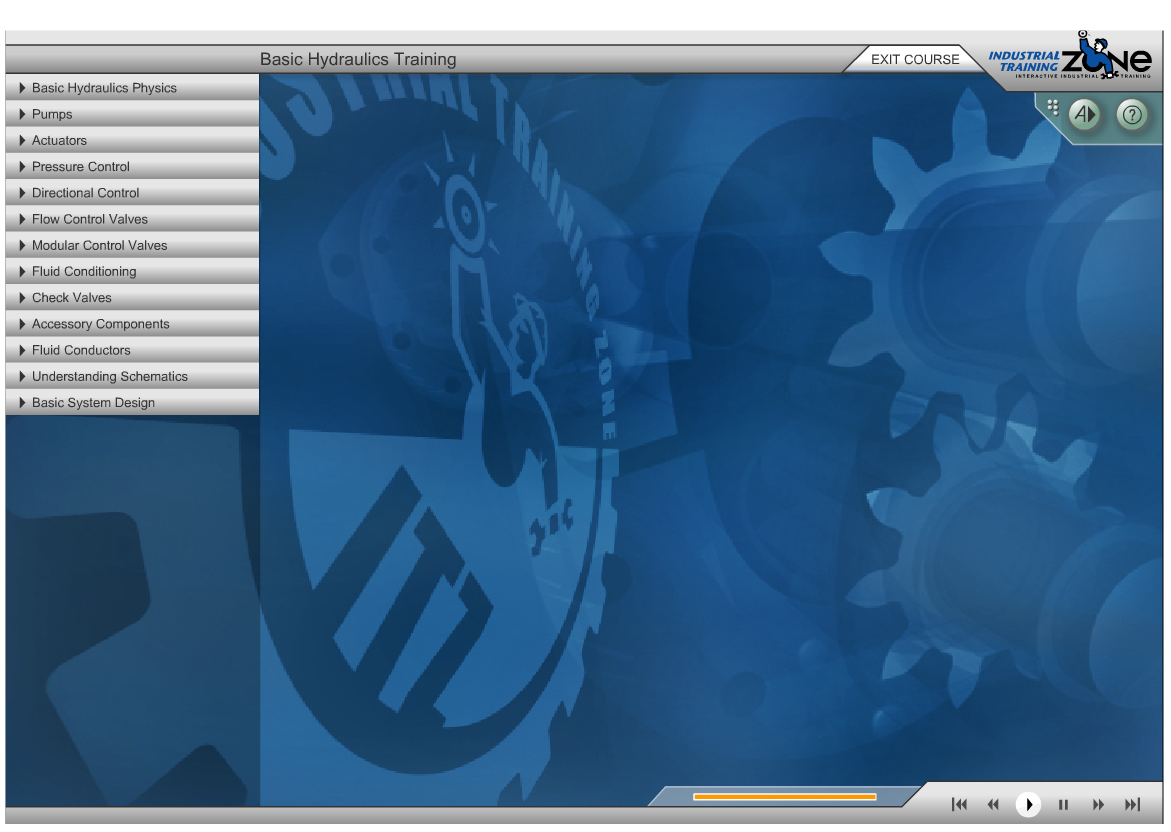Select the Actuators menu item
The width and height of the screenshot is (1171, 832).
(x=132, y=140)
